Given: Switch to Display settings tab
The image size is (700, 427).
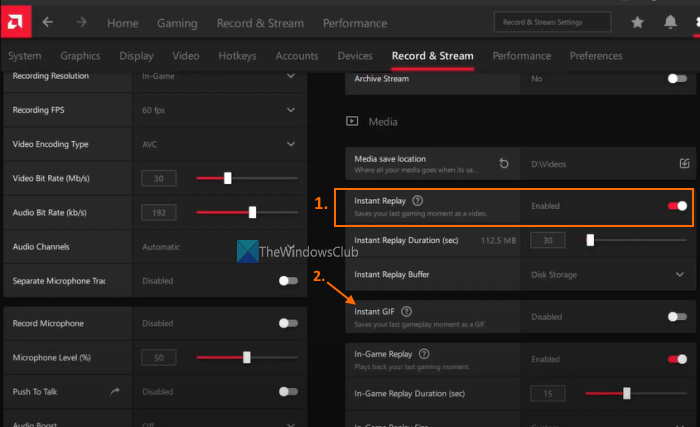Looking at the screenshot, I should click(x=136, y=56).
